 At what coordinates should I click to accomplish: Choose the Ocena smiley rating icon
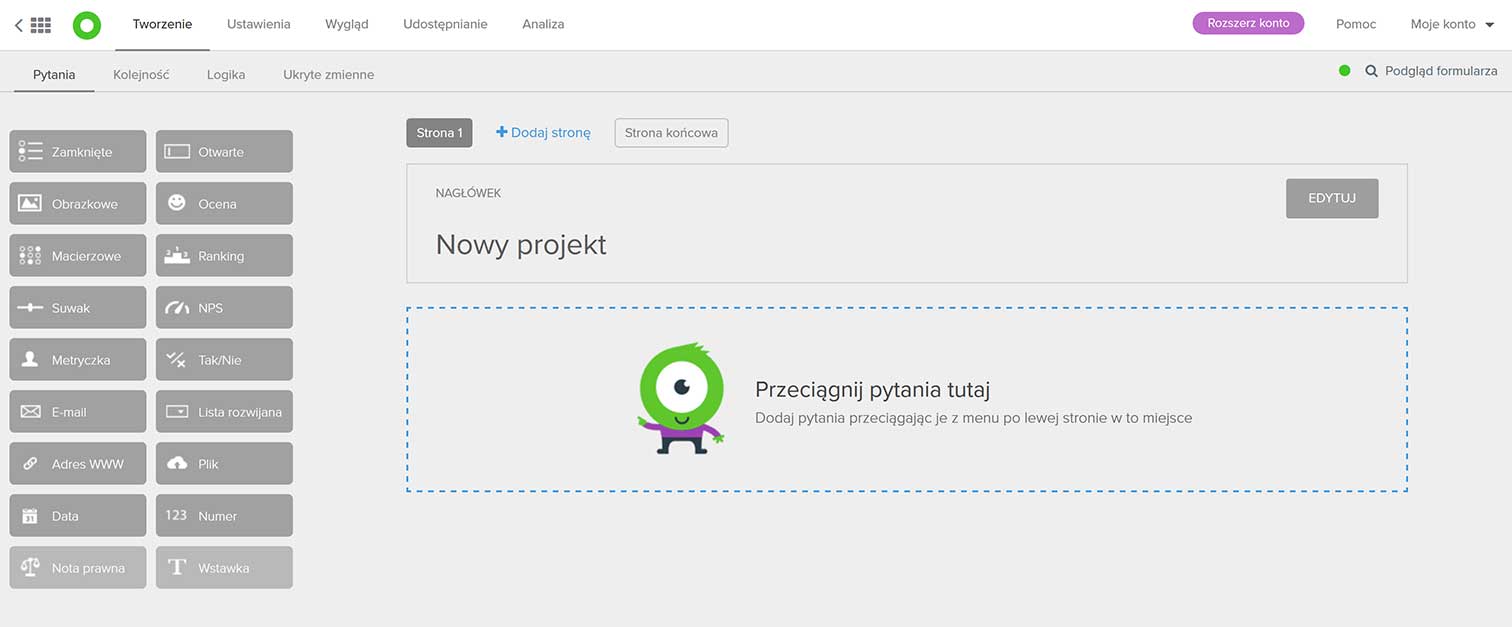[x=177, y=203]
